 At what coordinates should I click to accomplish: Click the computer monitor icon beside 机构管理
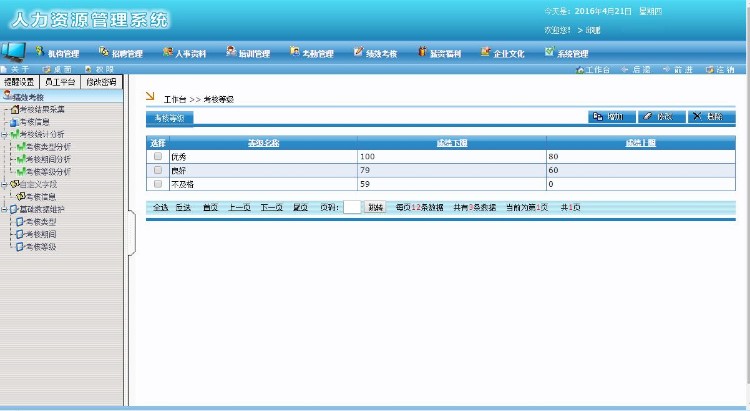point(13,52)
